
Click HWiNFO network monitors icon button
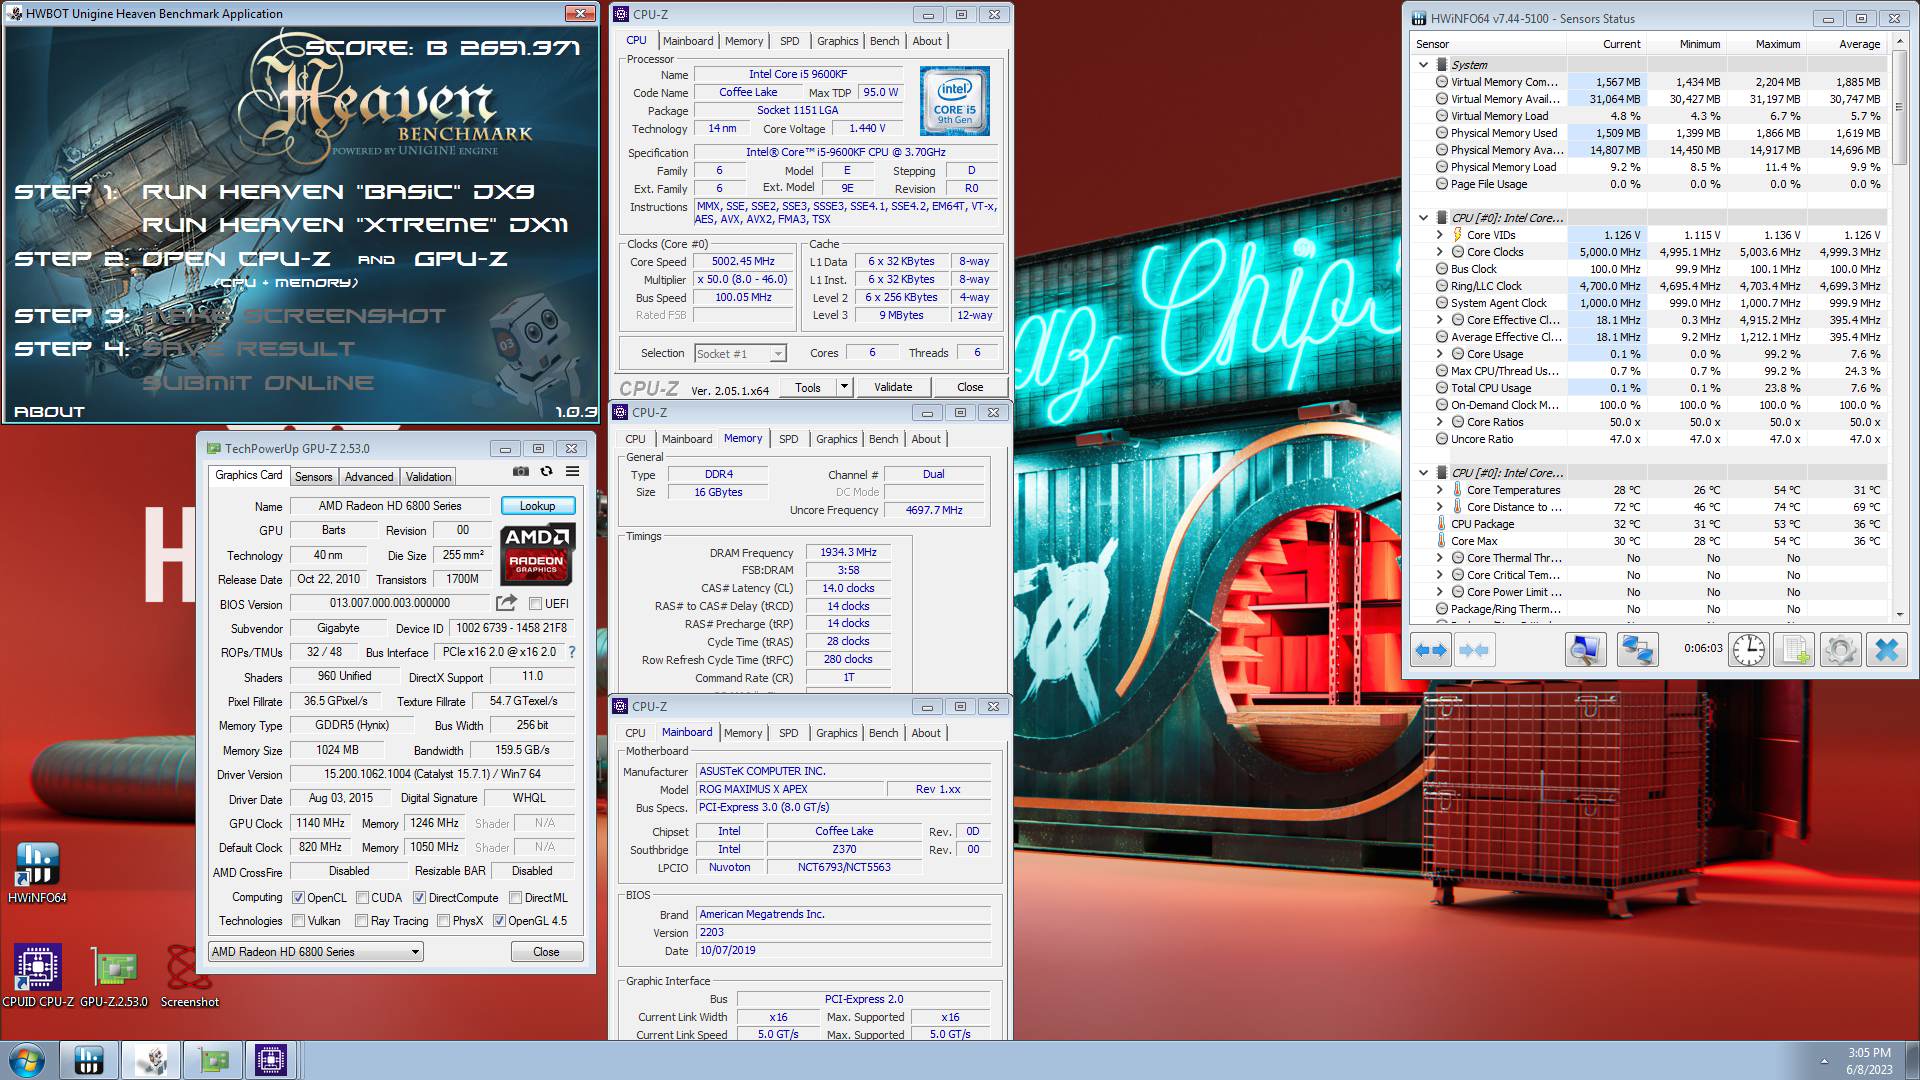coord(1637,650)
